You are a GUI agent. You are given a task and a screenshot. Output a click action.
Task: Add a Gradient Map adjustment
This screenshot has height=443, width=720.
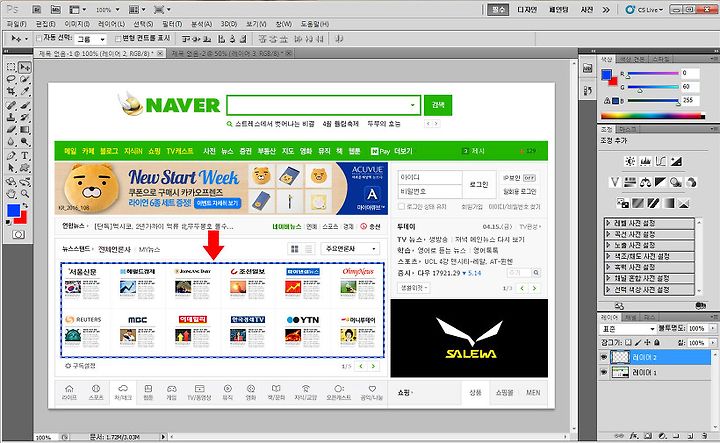[669, 203]
